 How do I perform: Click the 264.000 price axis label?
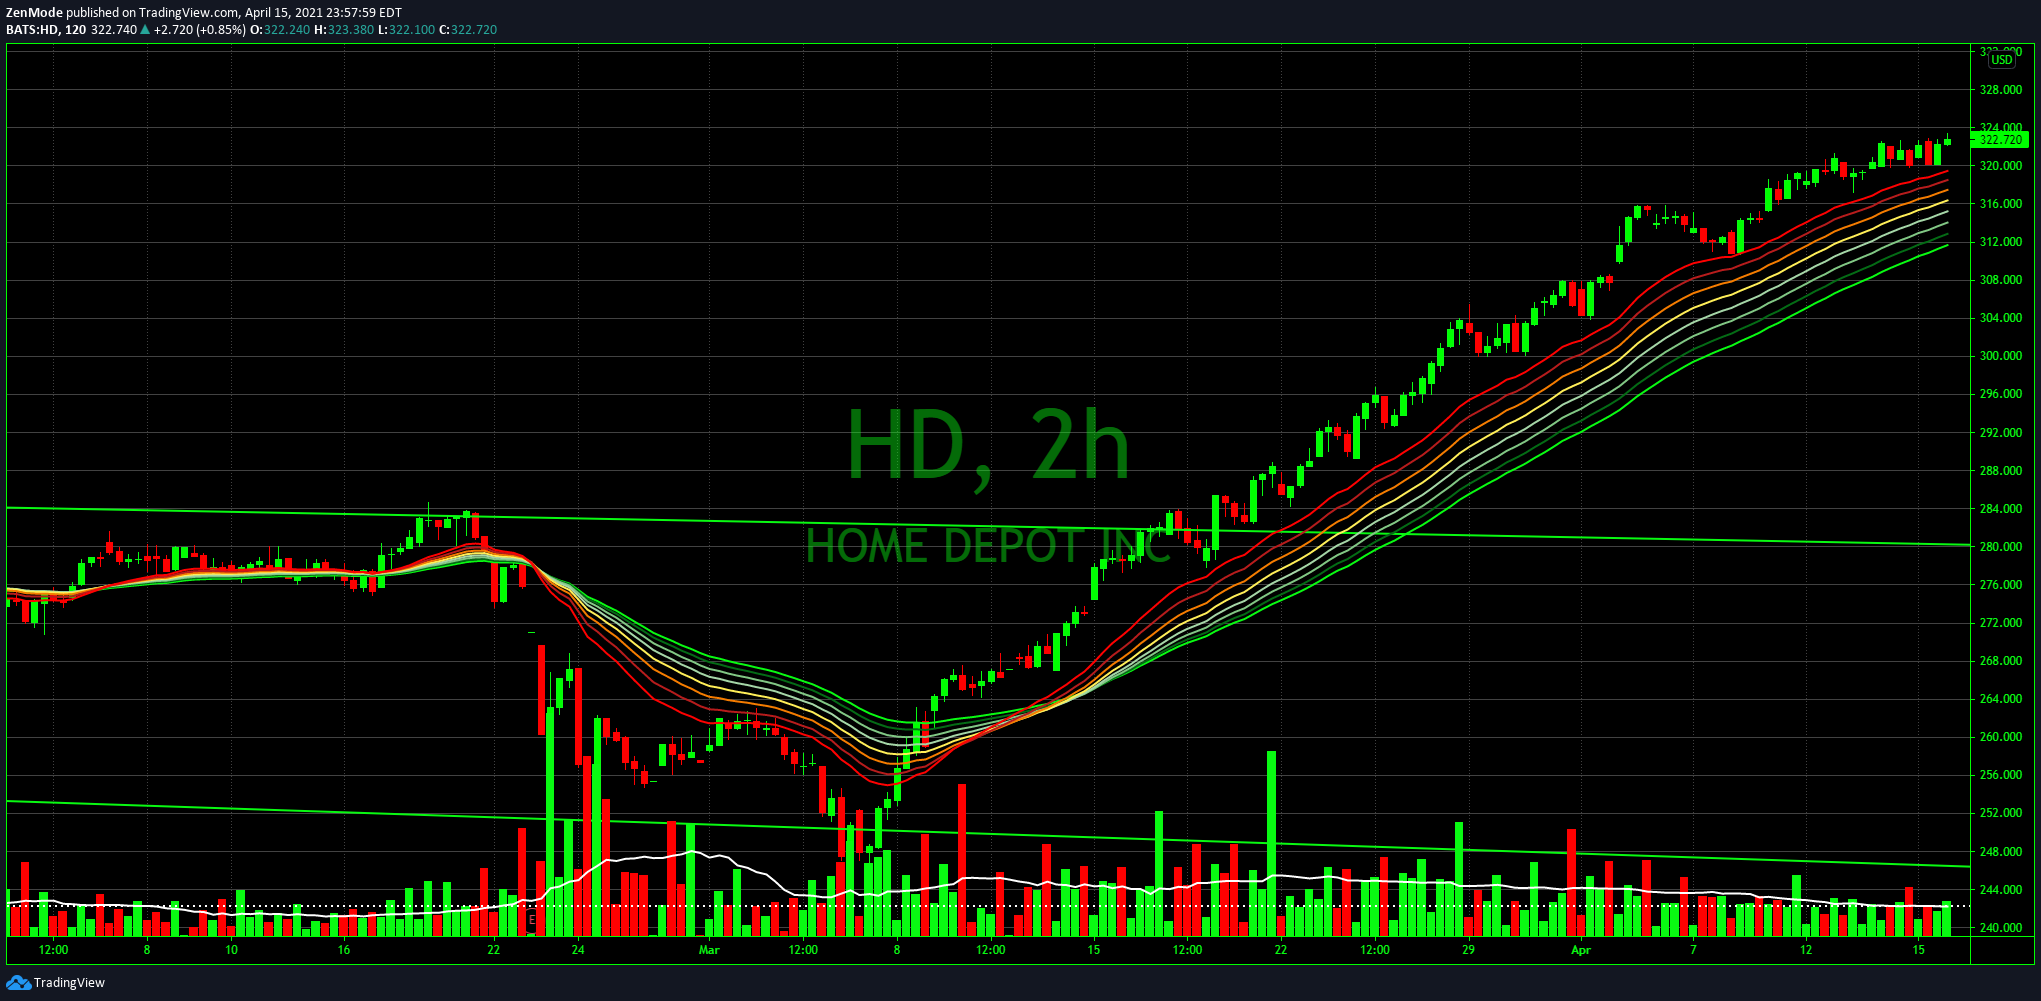click(x=2001, y=699)
